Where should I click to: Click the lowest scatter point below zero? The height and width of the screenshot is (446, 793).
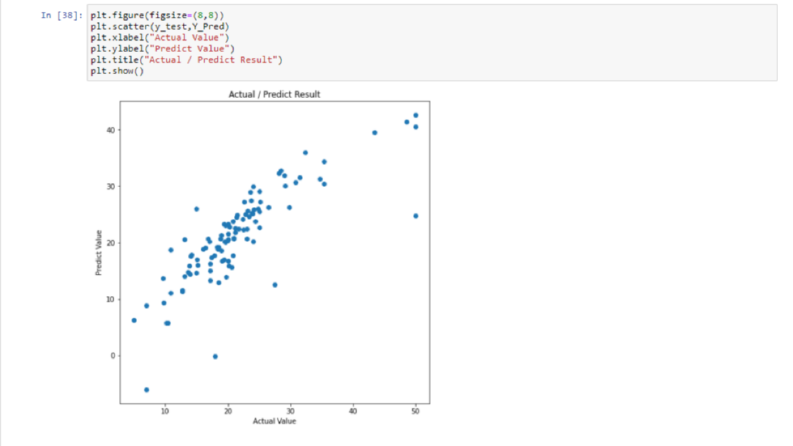[147, 390]
